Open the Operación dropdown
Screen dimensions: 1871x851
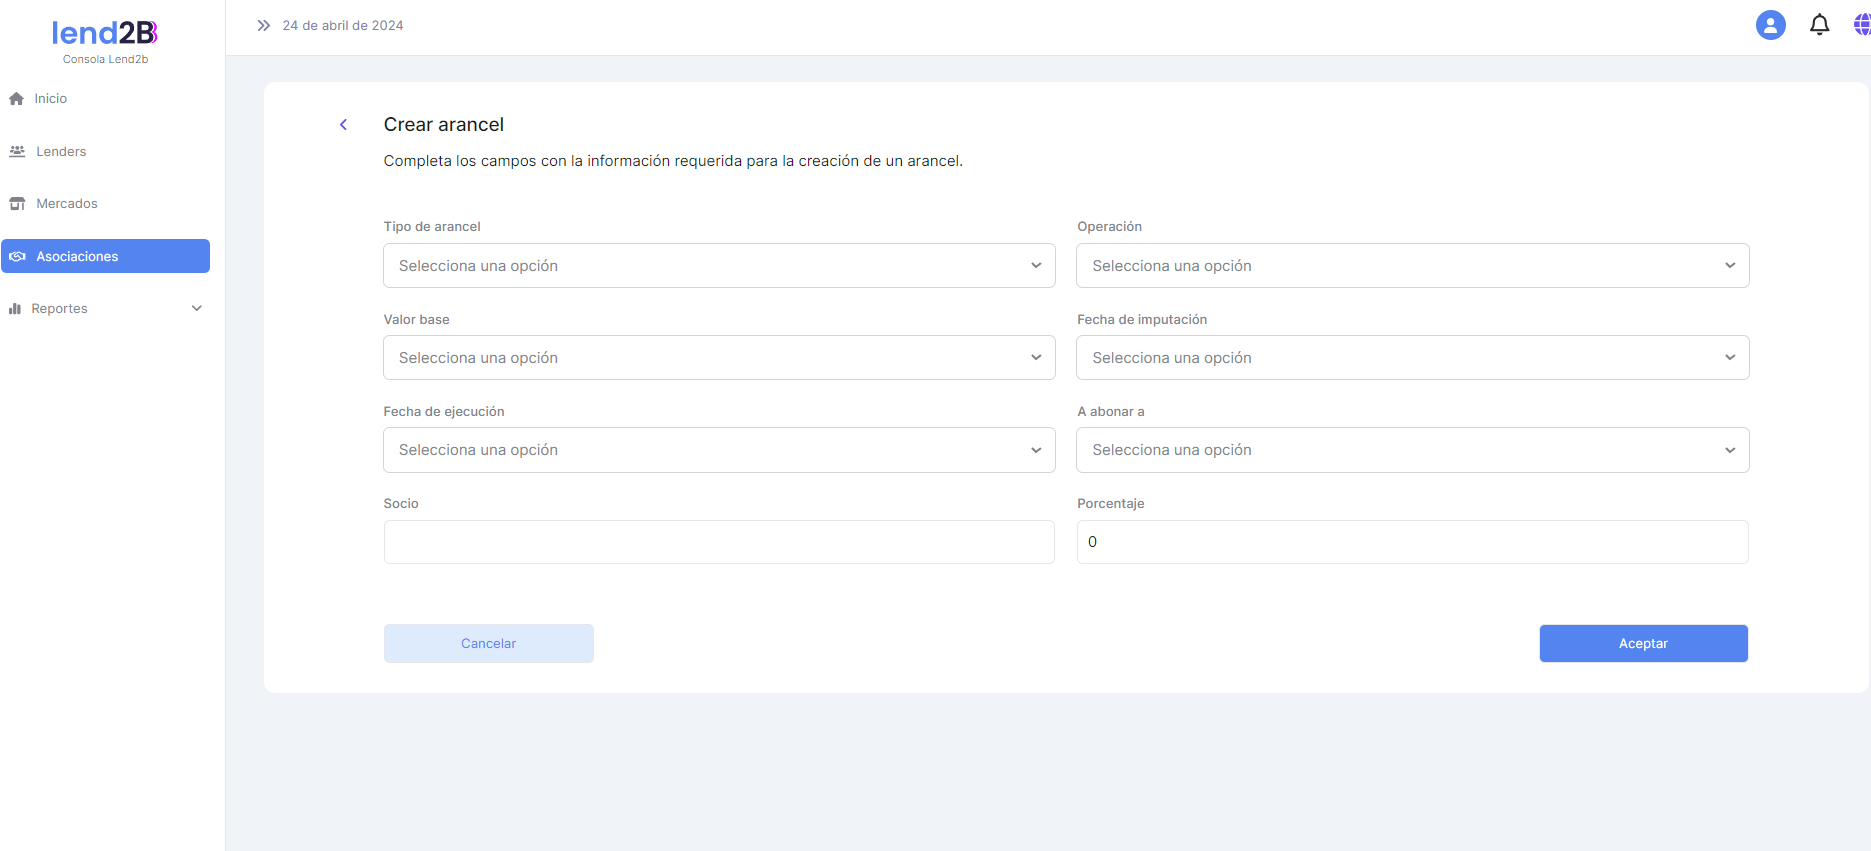pos(1412,266)
